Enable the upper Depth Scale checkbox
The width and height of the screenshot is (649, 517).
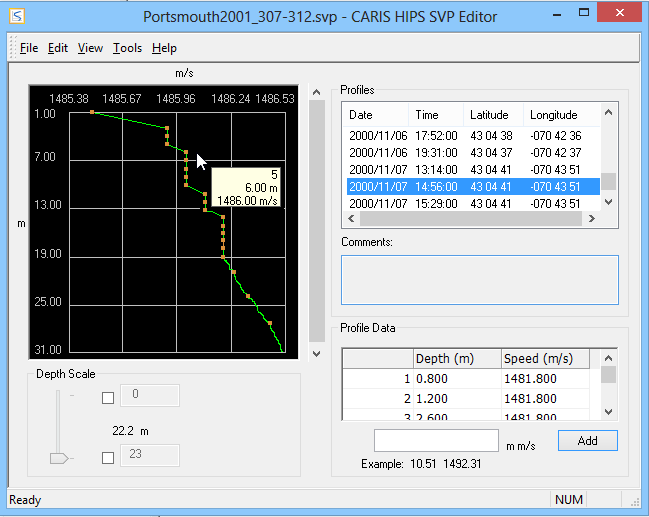(108, 397)
